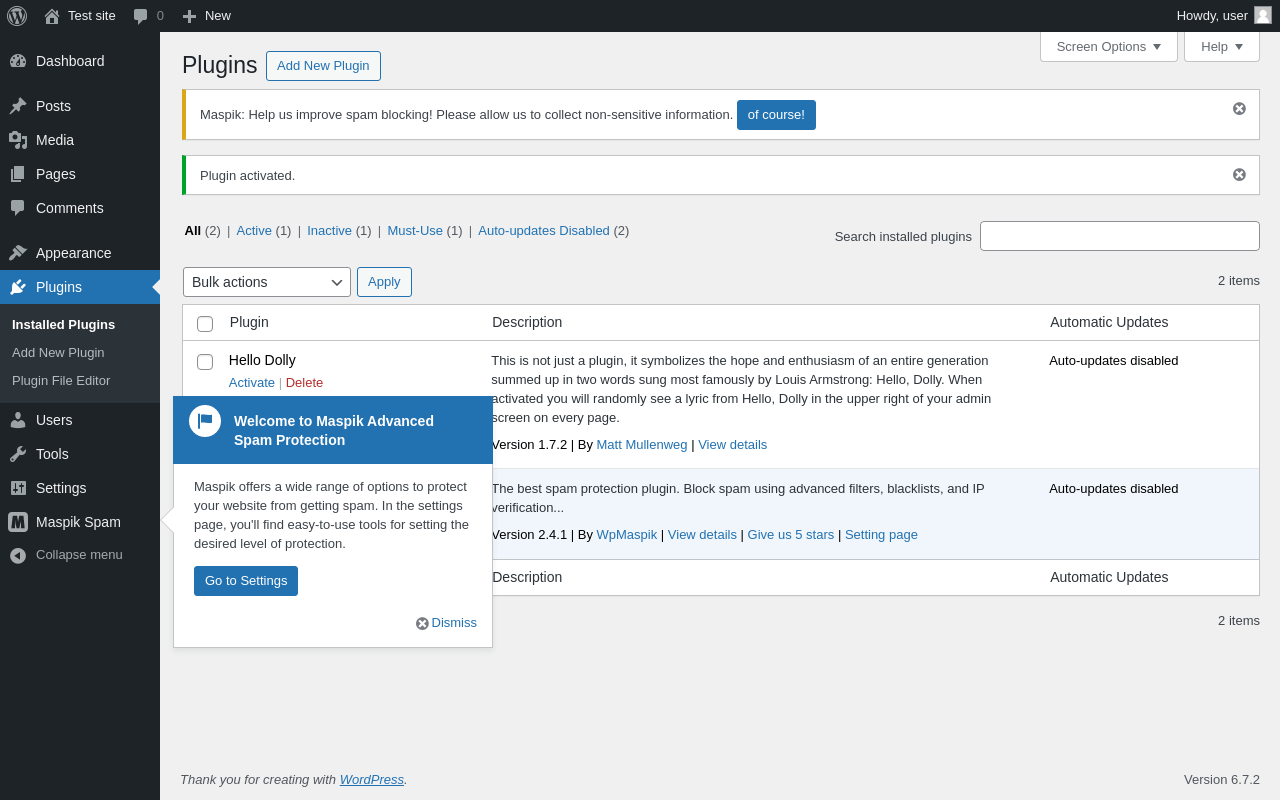Activate the Hello Dolly plugin
1280x800 pixels.
click(x=252, y=382)
